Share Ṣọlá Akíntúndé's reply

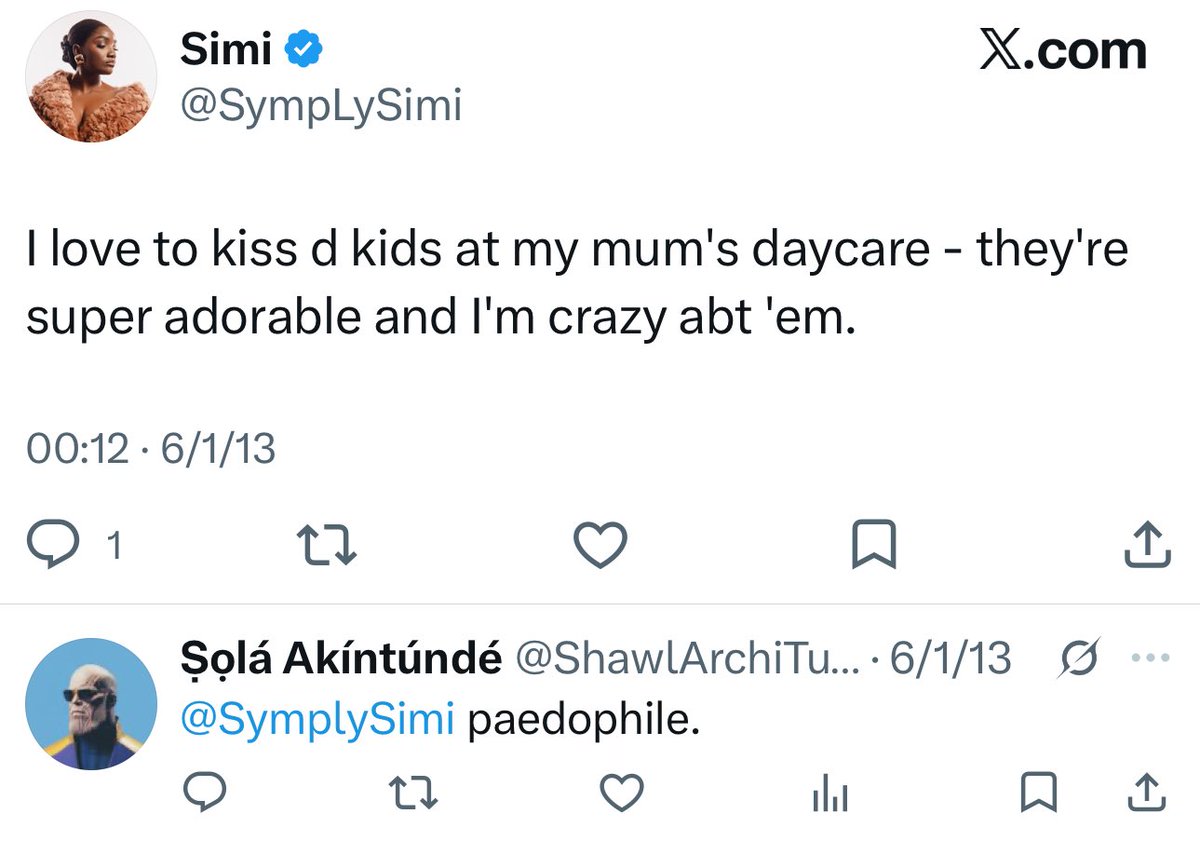pyautogui.click(x=1146, y=794)
